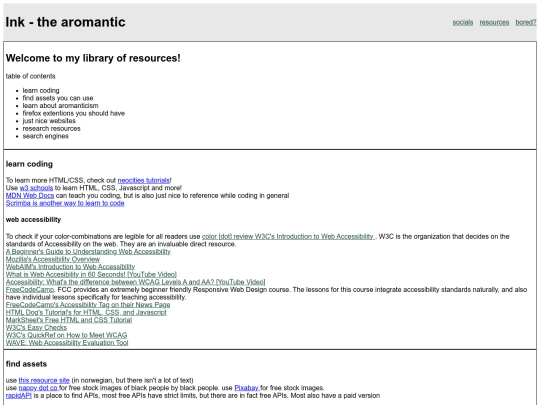Viewport: 540px width, 405px height.
Task: Open the rapidAPI link
Action: pos(19,395)
